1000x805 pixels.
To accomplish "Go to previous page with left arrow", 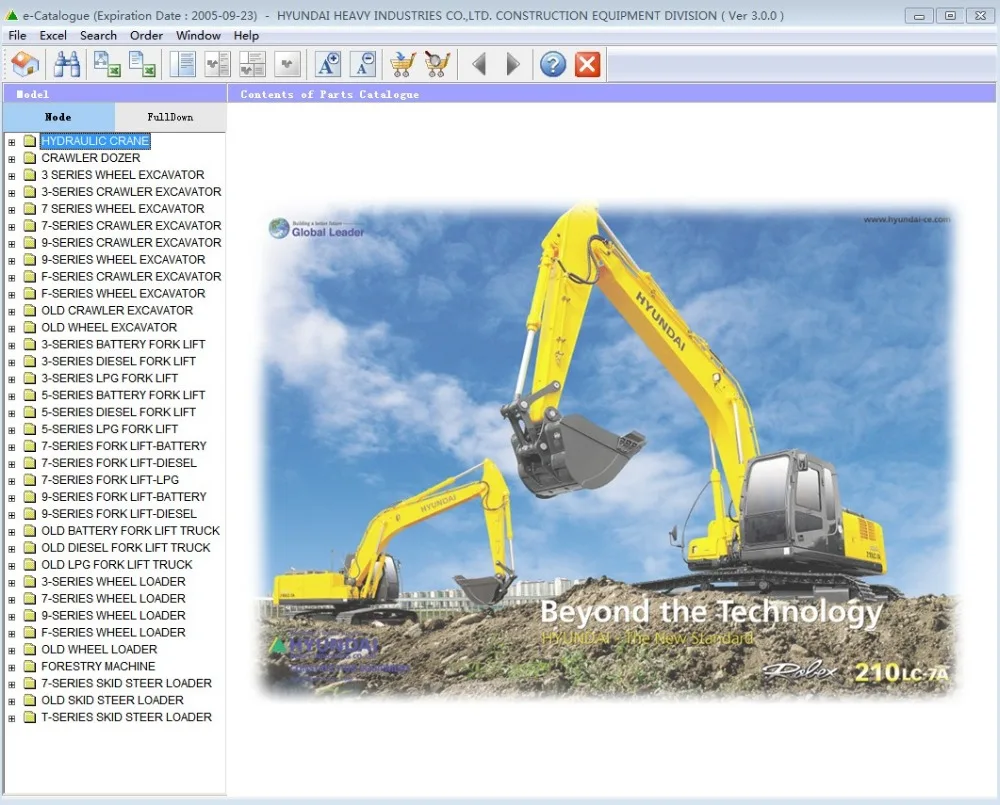I will click(480, 64).
